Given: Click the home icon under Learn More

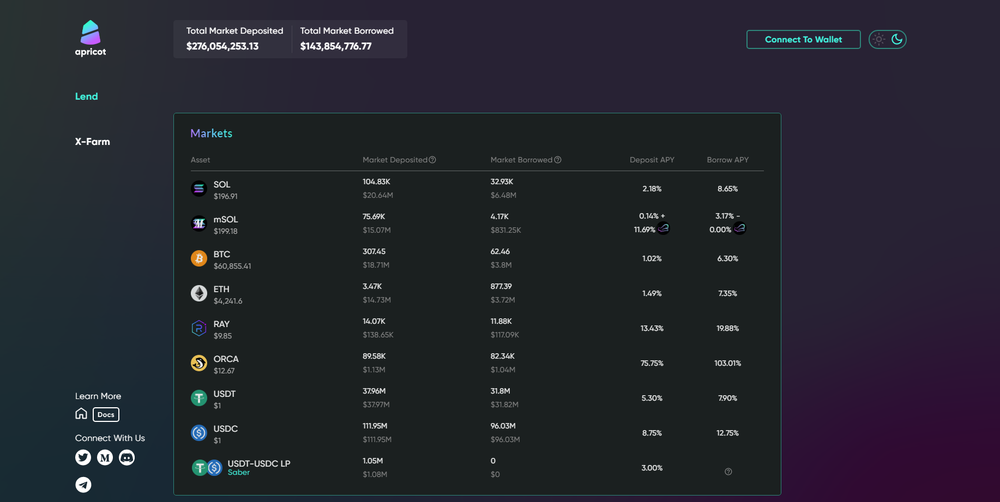Looking at the screenshot, I should coord(81,414).
